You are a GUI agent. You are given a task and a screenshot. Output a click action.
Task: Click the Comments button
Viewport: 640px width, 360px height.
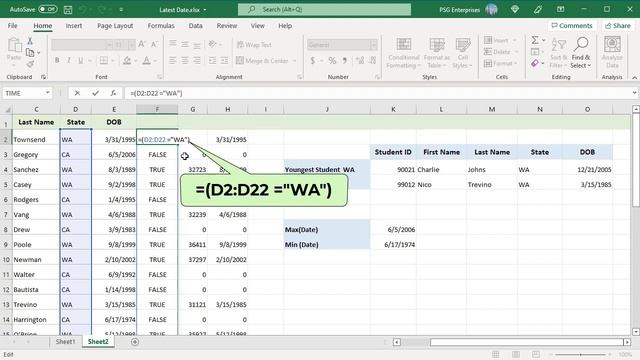571,25
